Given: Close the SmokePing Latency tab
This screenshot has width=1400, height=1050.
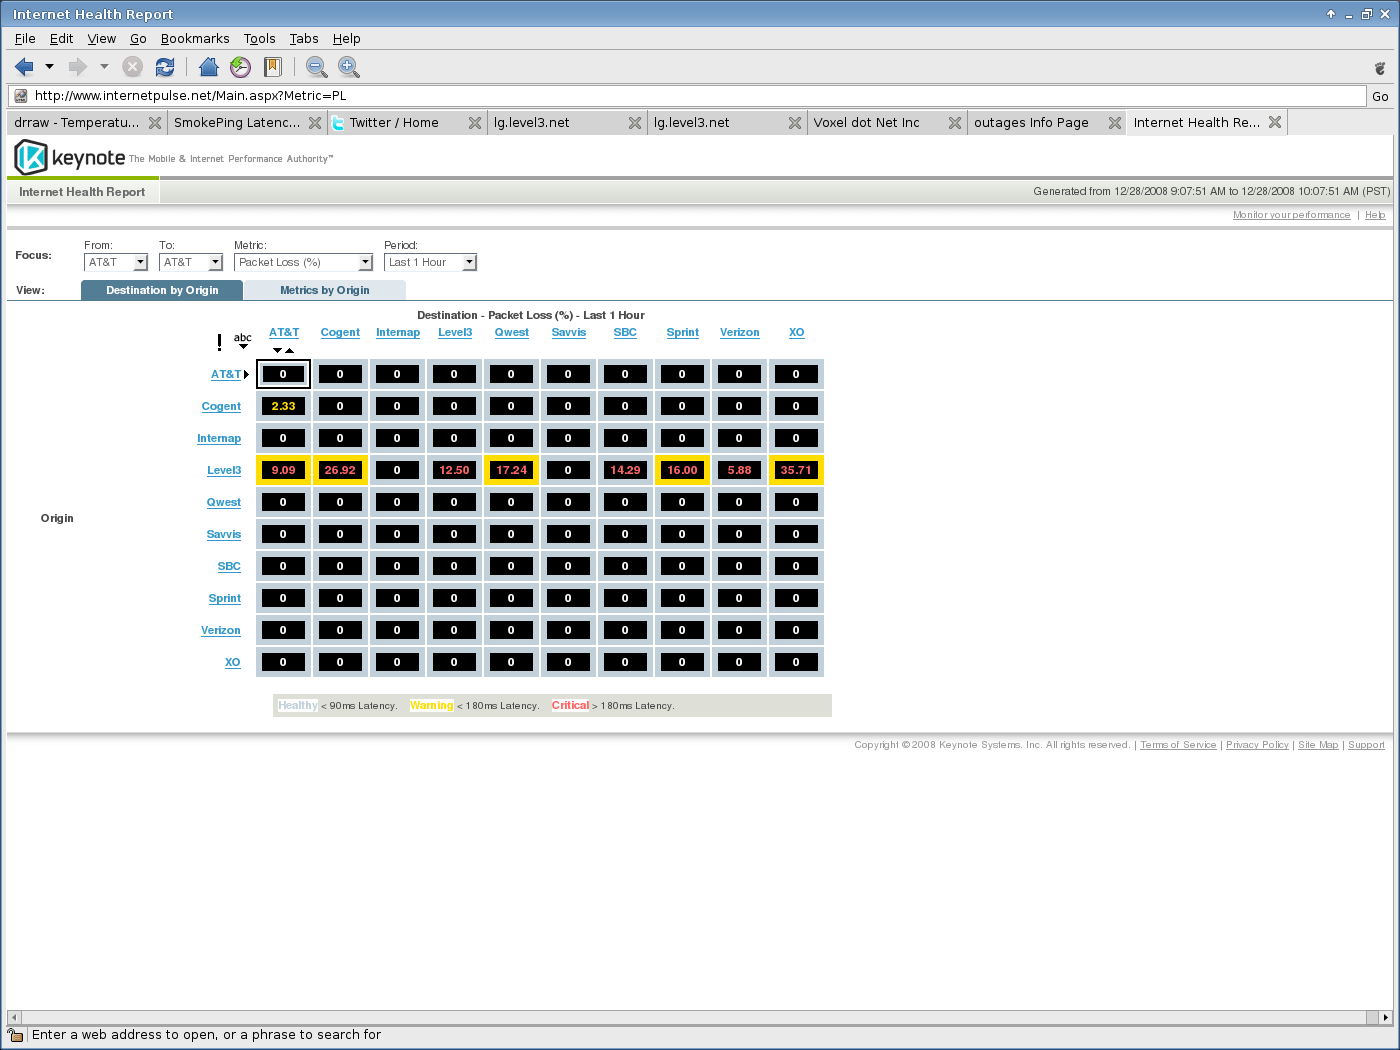Looking at the screenshot, I should 315,123.
